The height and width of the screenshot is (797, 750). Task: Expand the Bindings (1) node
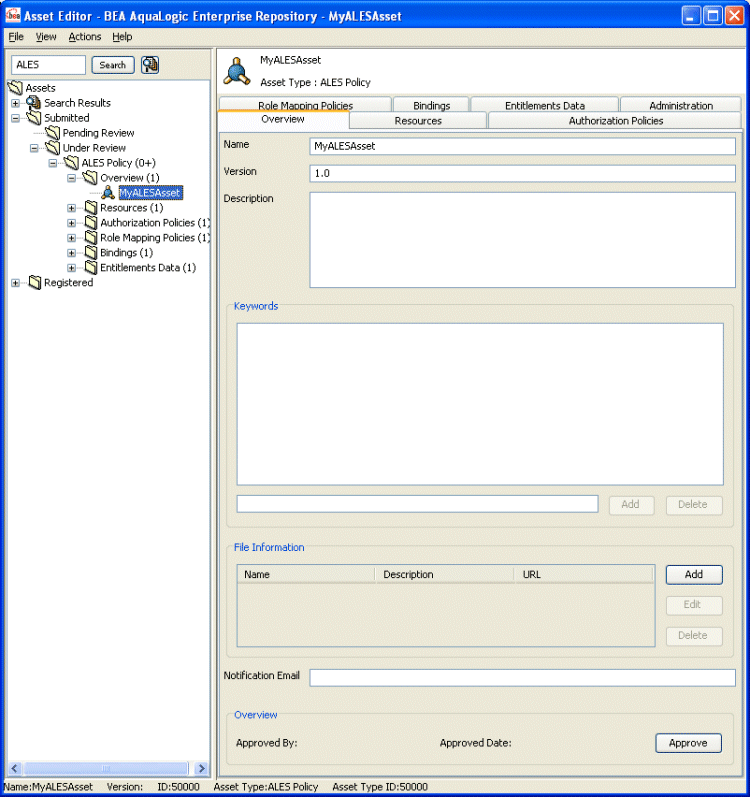point(72,253)
